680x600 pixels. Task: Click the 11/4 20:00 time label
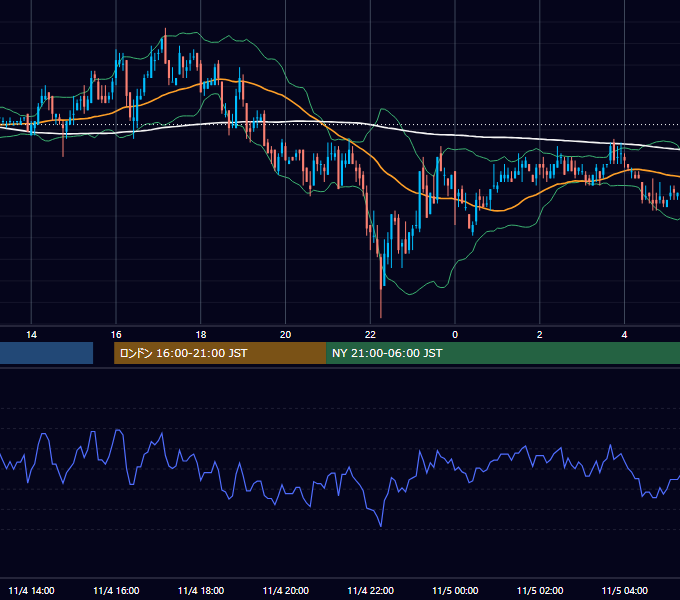285,590
